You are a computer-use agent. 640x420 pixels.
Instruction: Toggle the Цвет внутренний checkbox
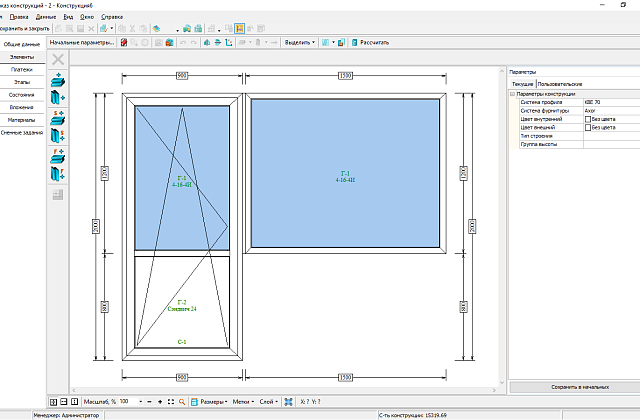tap(588, 119)
